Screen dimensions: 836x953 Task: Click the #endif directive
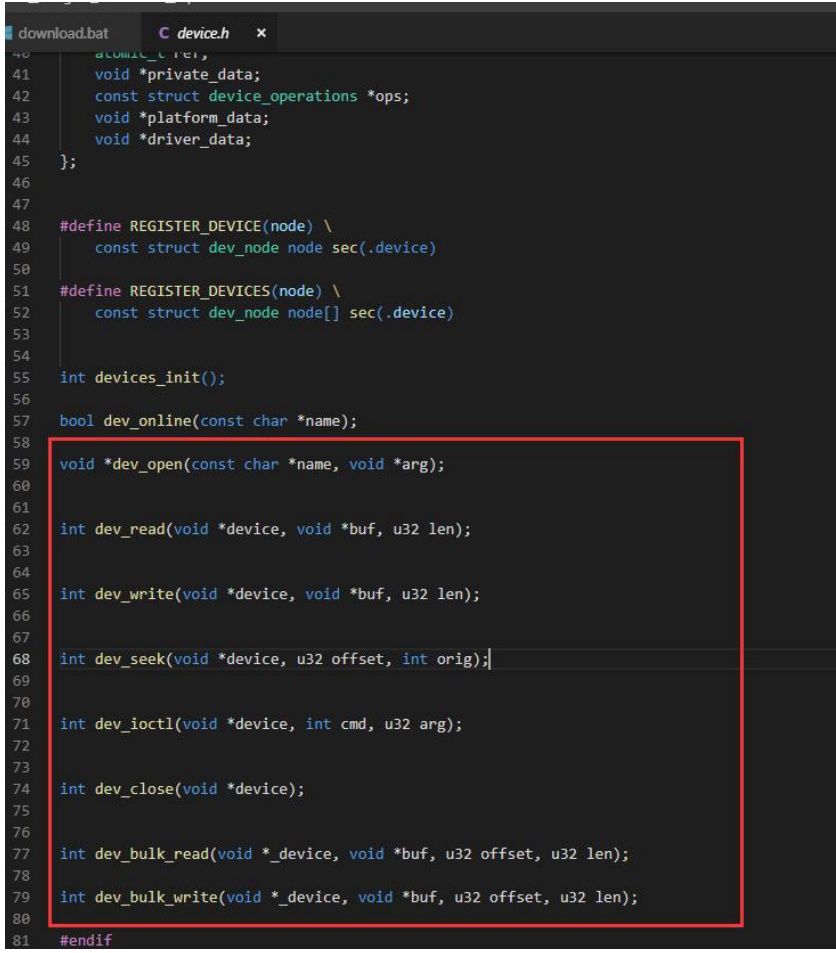(x=86, y=940)
